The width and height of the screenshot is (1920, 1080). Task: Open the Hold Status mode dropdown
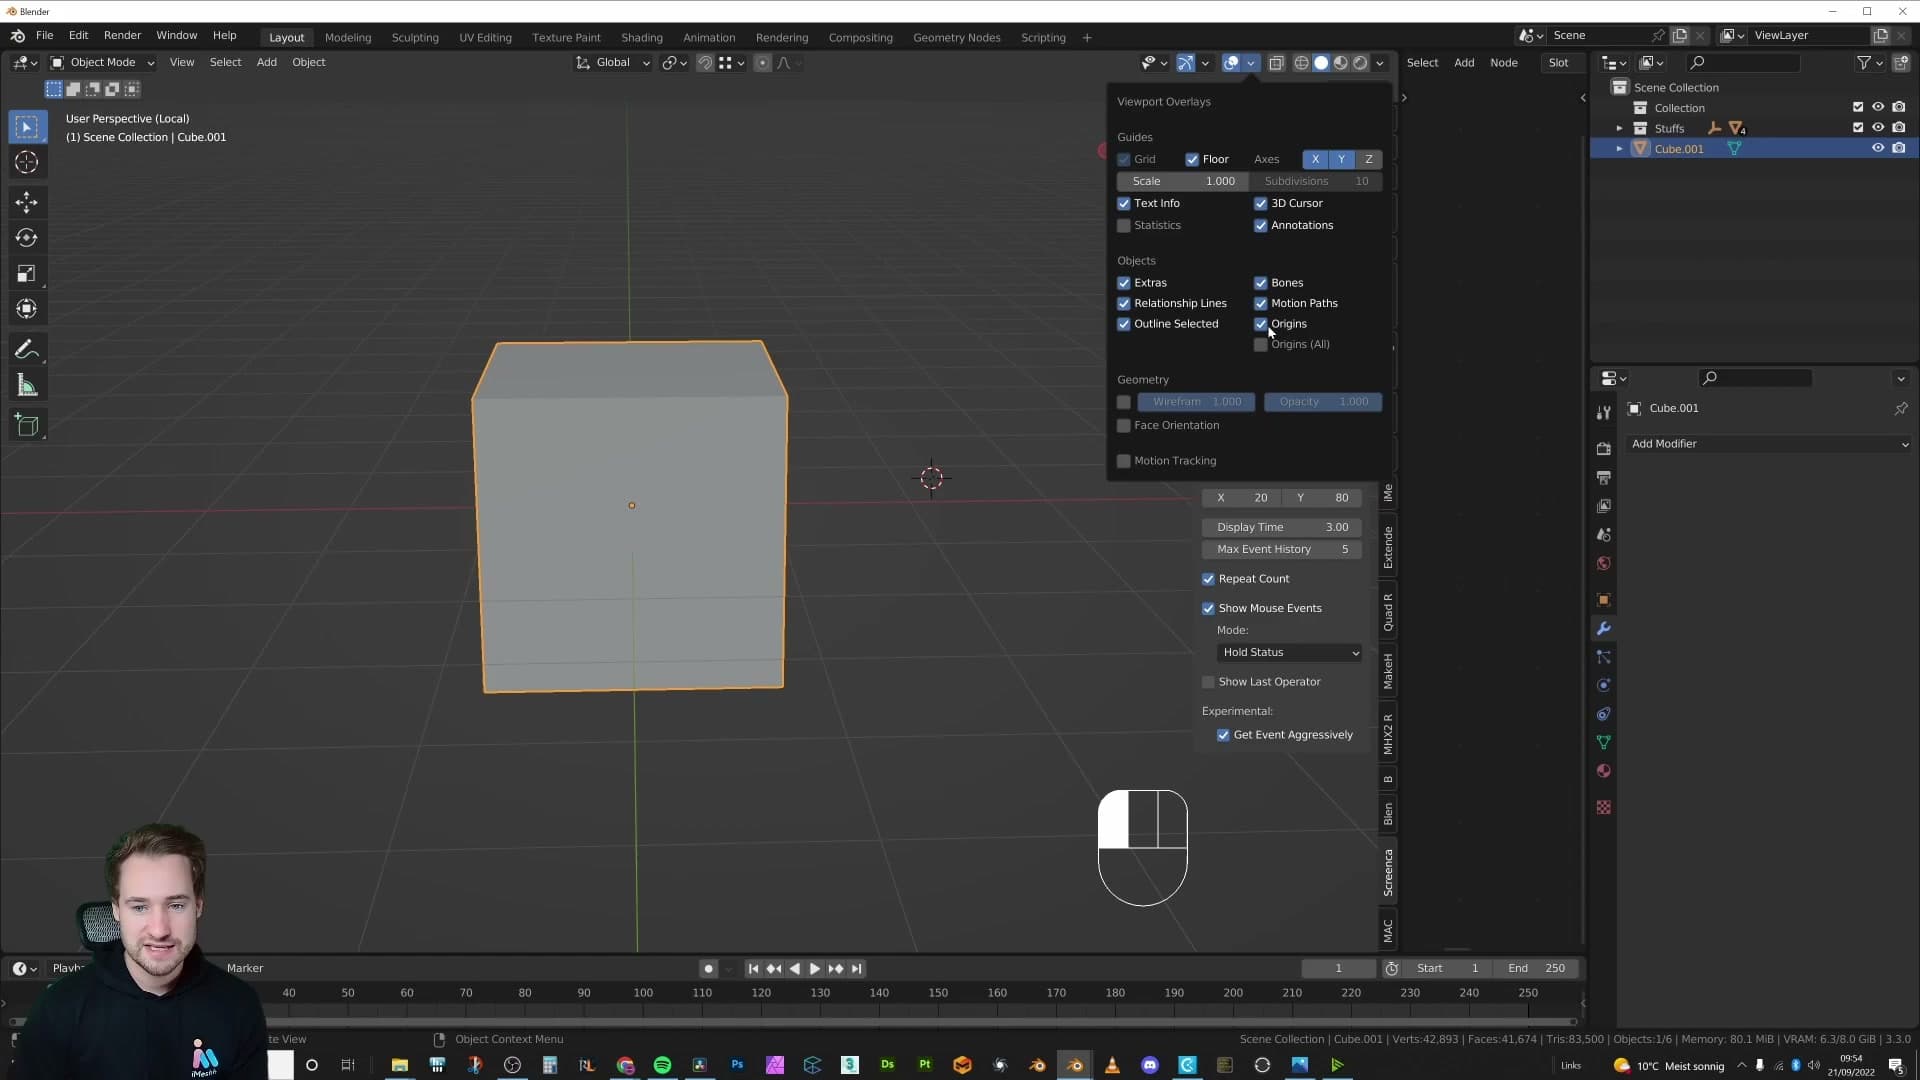[x=1290, y=652]
